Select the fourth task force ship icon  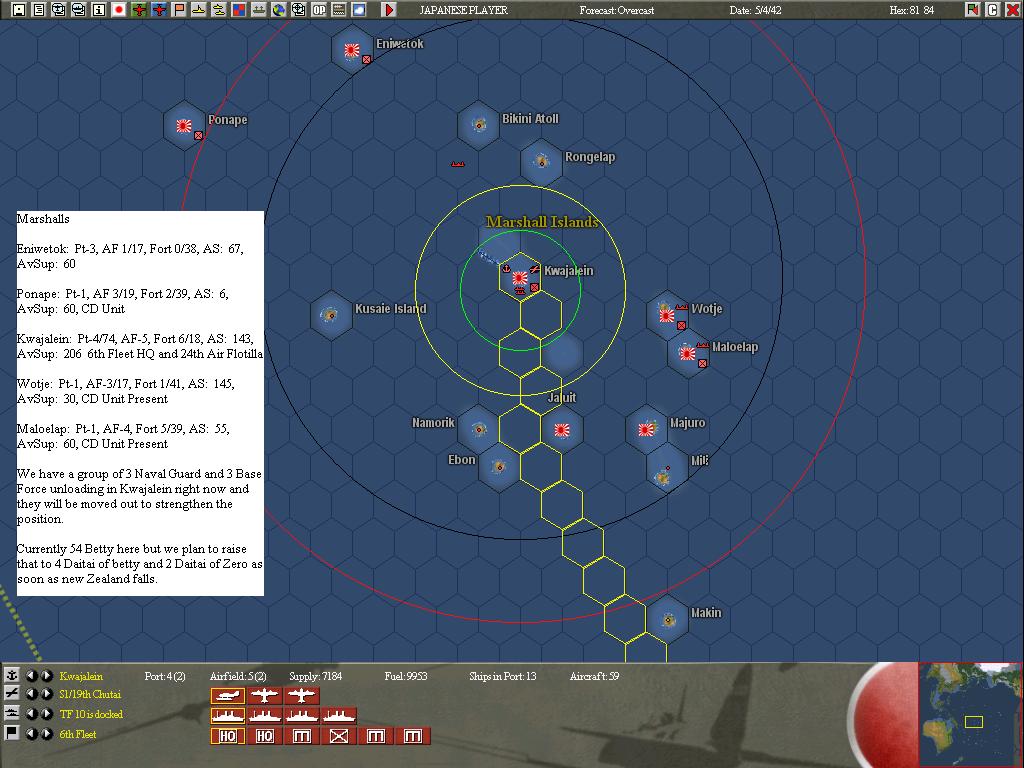point(339,716)
